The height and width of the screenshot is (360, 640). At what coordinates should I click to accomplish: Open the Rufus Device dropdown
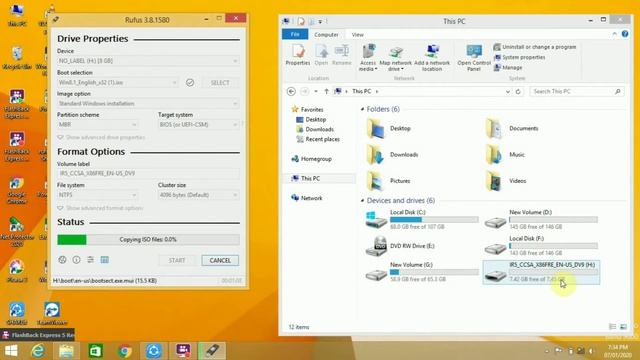pyautogui.click(x=148, y=61)
